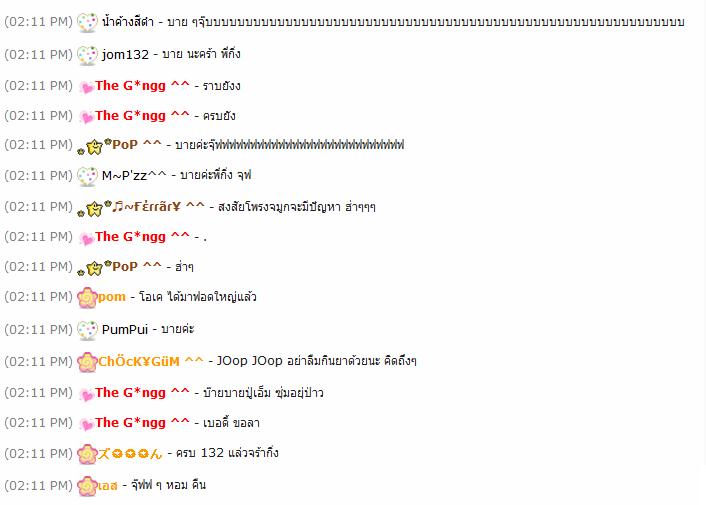Click the flower icon beside pom
The height and width of the screenshot is (505, 706).
tap(87, 298)
